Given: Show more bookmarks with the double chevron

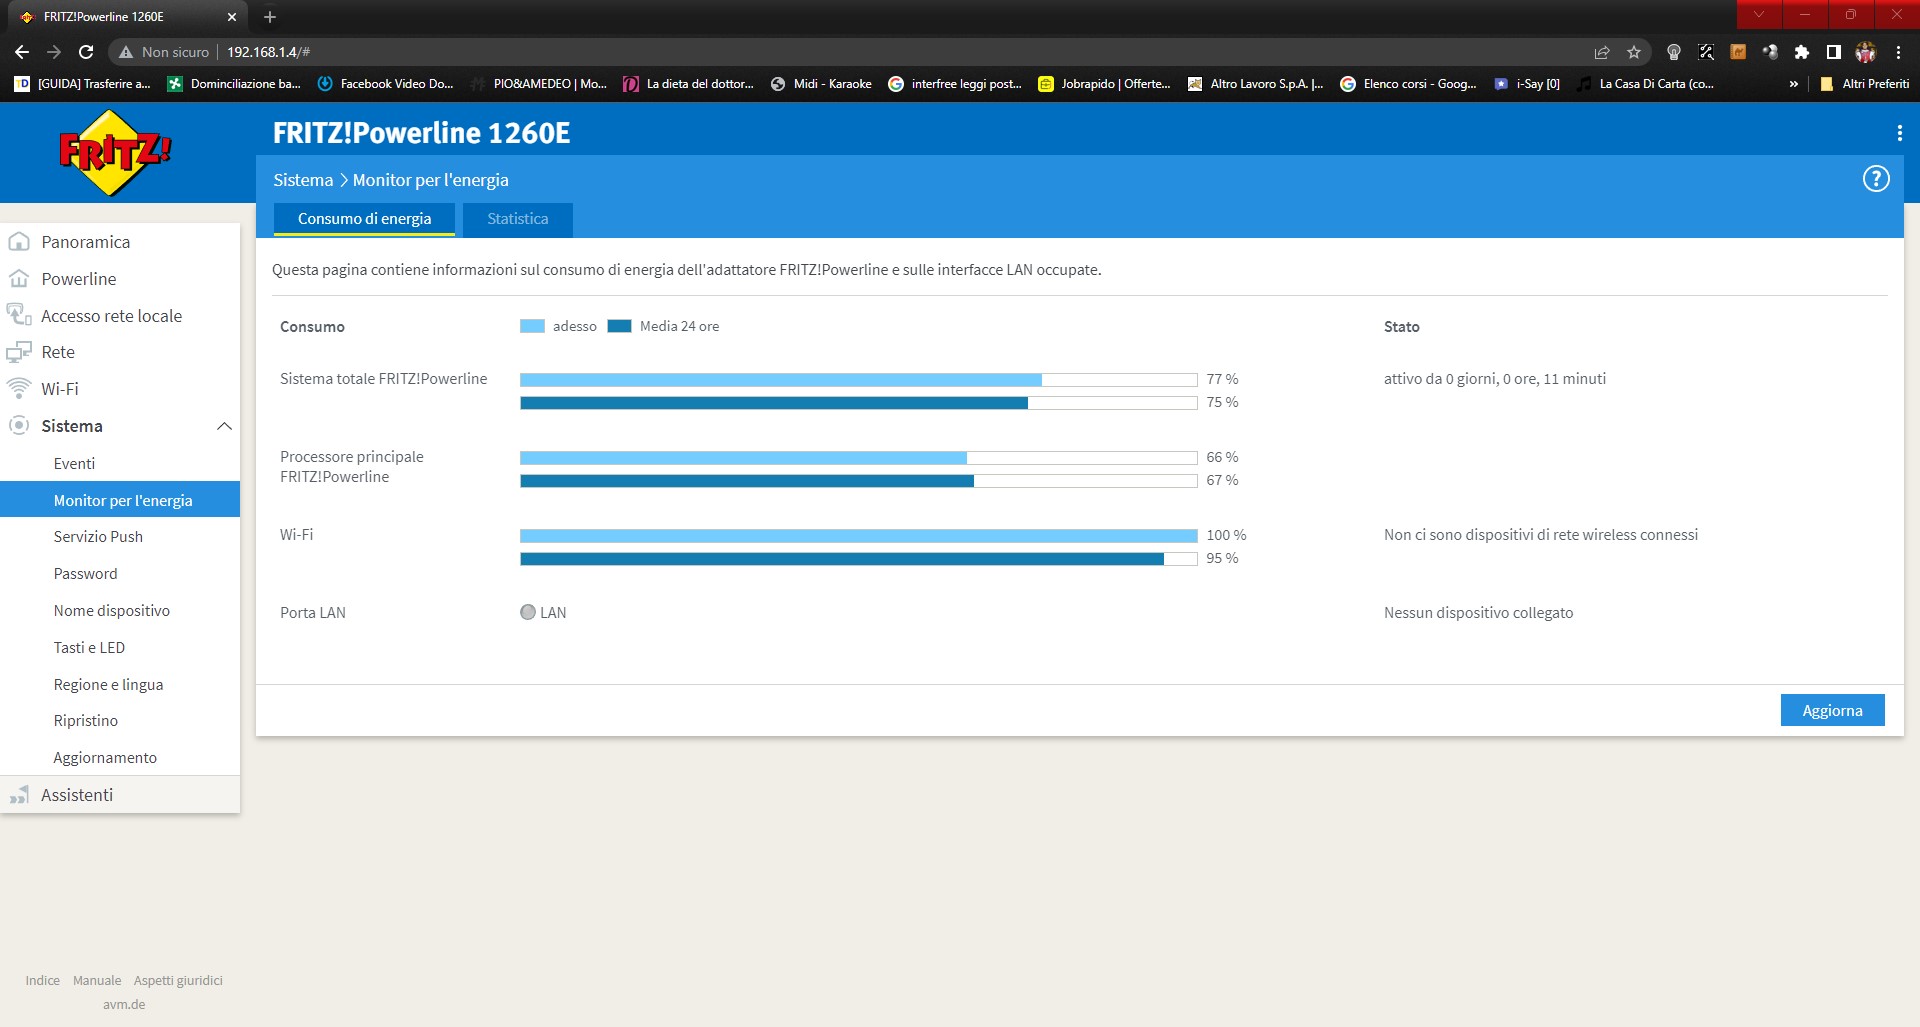Looking at the screenshot, I should point(1793,84).
